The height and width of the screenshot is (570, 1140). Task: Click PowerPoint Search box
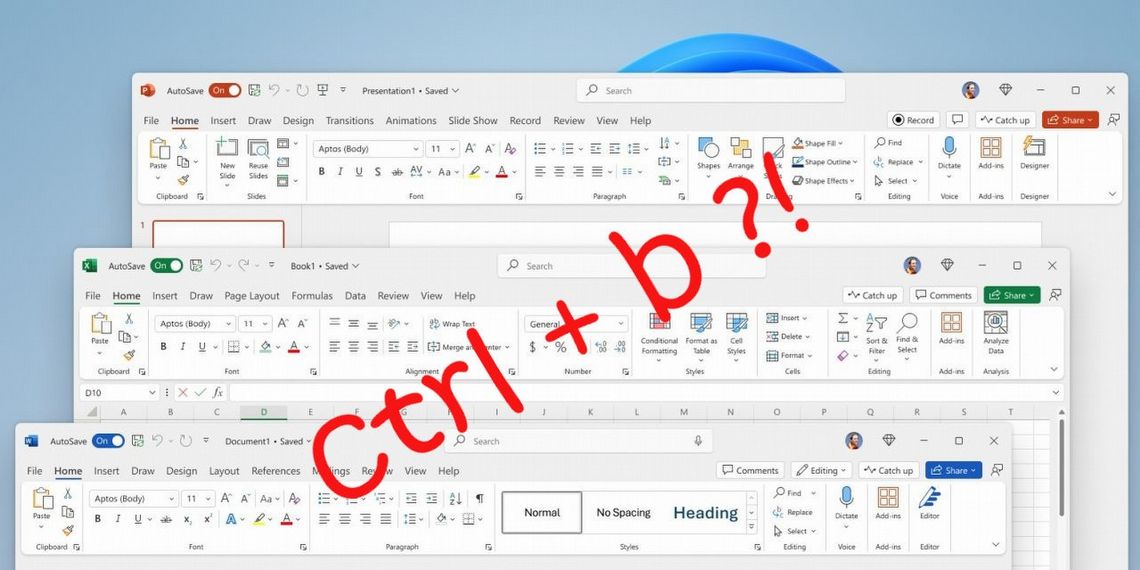pyautogui.click(x=711, y=91)
